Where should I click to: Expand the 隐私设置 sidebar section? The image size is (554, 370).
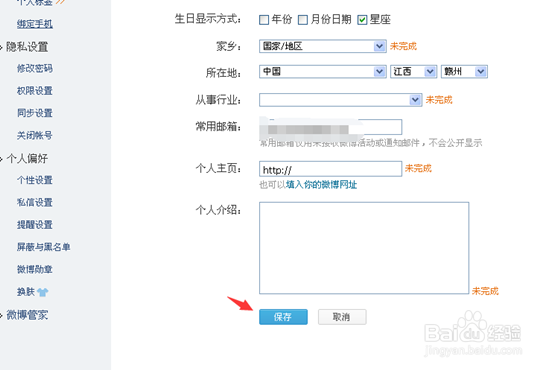tap(27, 47)
